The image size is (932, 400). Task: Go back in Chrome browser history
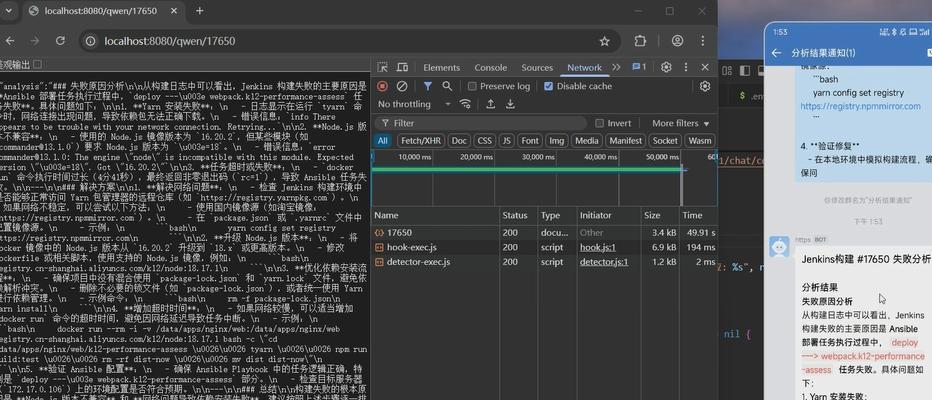(x=10, y=41)
